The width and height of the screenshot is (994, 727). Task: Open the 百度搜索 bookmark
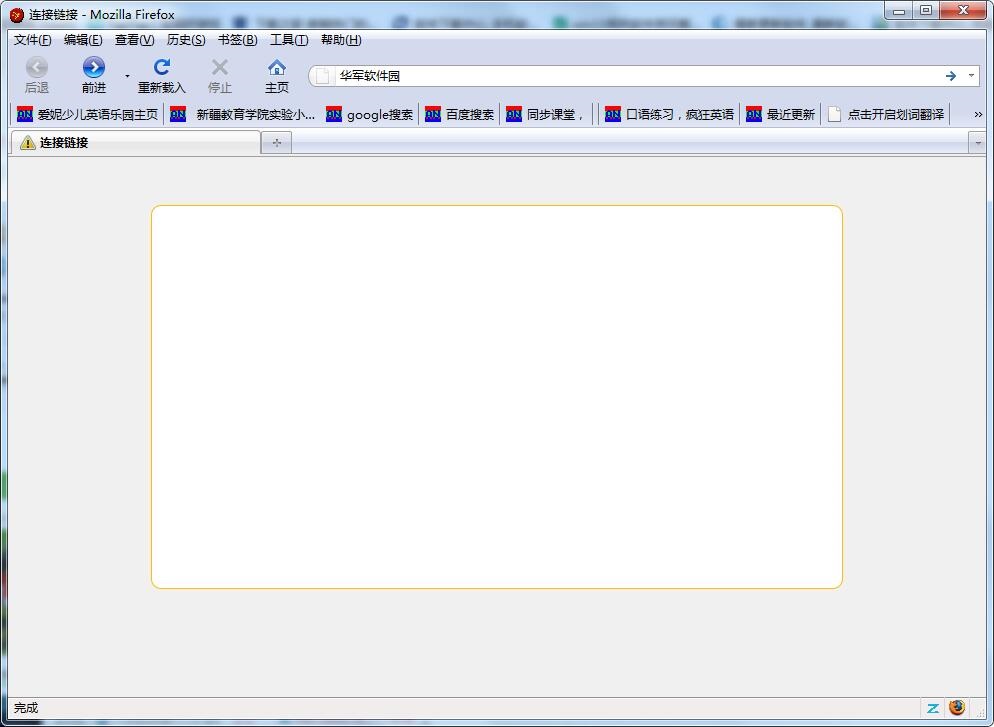(x=460, y=115)
